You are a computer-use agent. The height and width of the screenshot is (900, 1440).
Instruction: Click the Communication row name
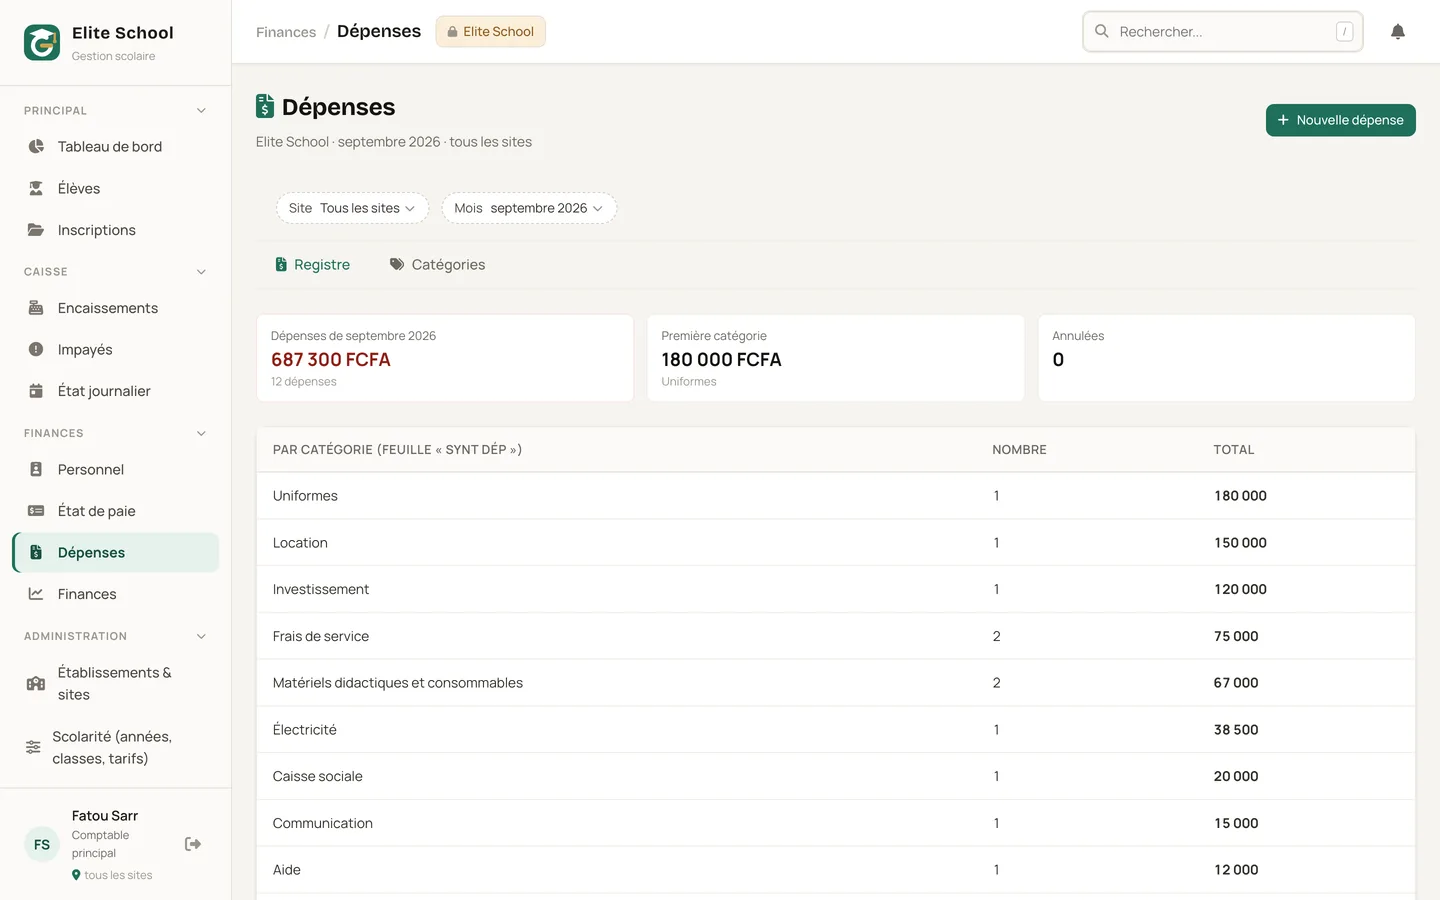pos(323,824)
